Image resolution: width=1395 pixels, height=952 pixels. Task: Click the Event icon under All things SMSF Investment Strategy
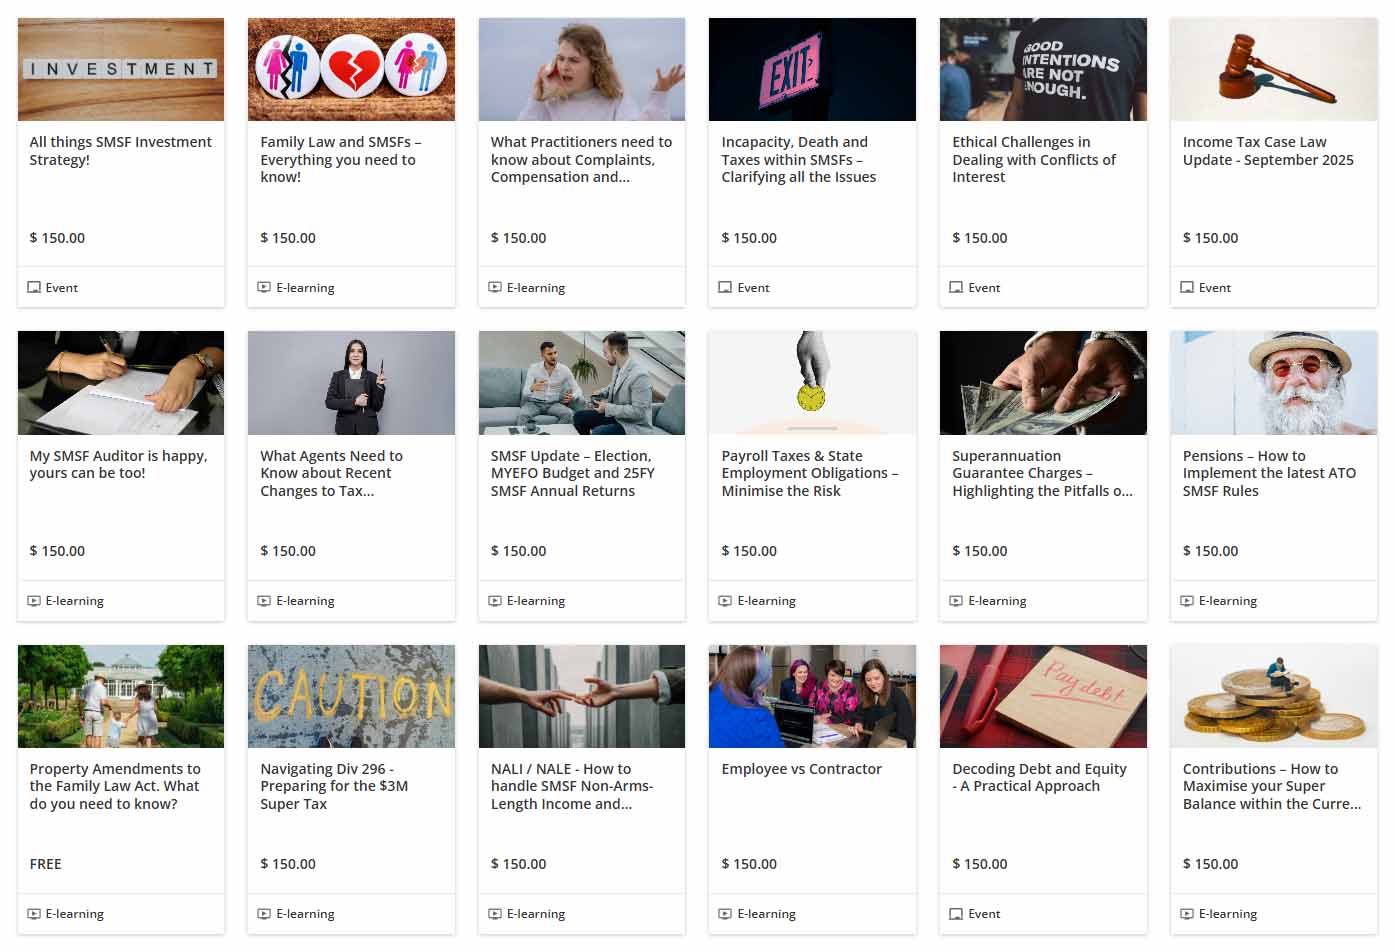pos(34,287)
